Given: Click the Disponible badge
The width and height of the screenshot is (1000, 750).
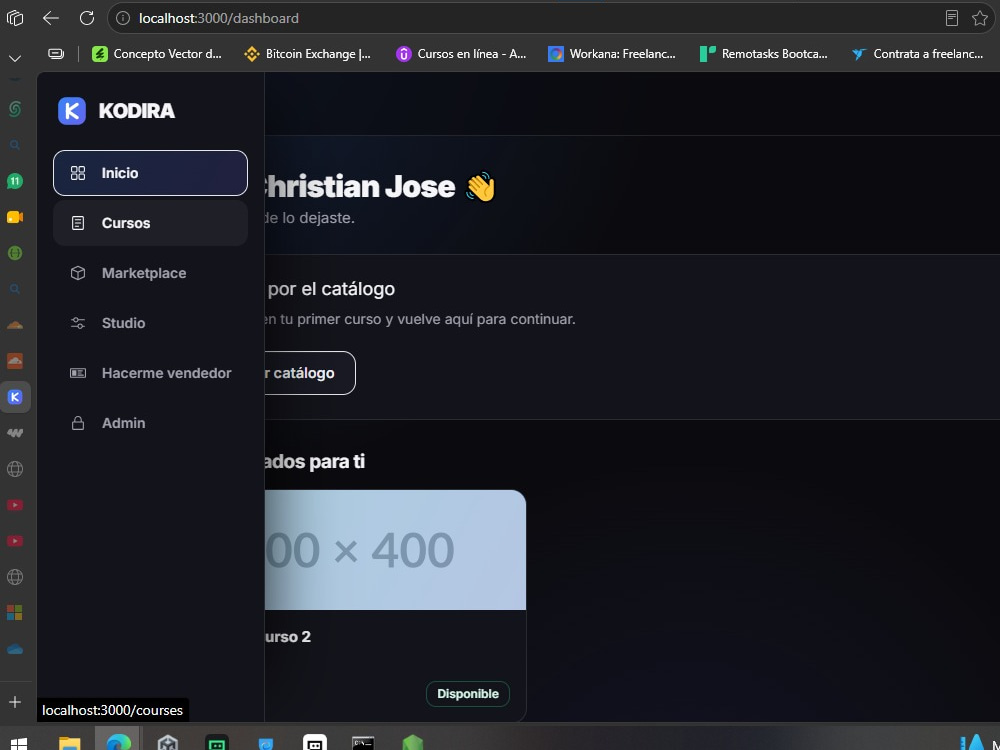Looking at the screenshot, I should coord(467,694).
